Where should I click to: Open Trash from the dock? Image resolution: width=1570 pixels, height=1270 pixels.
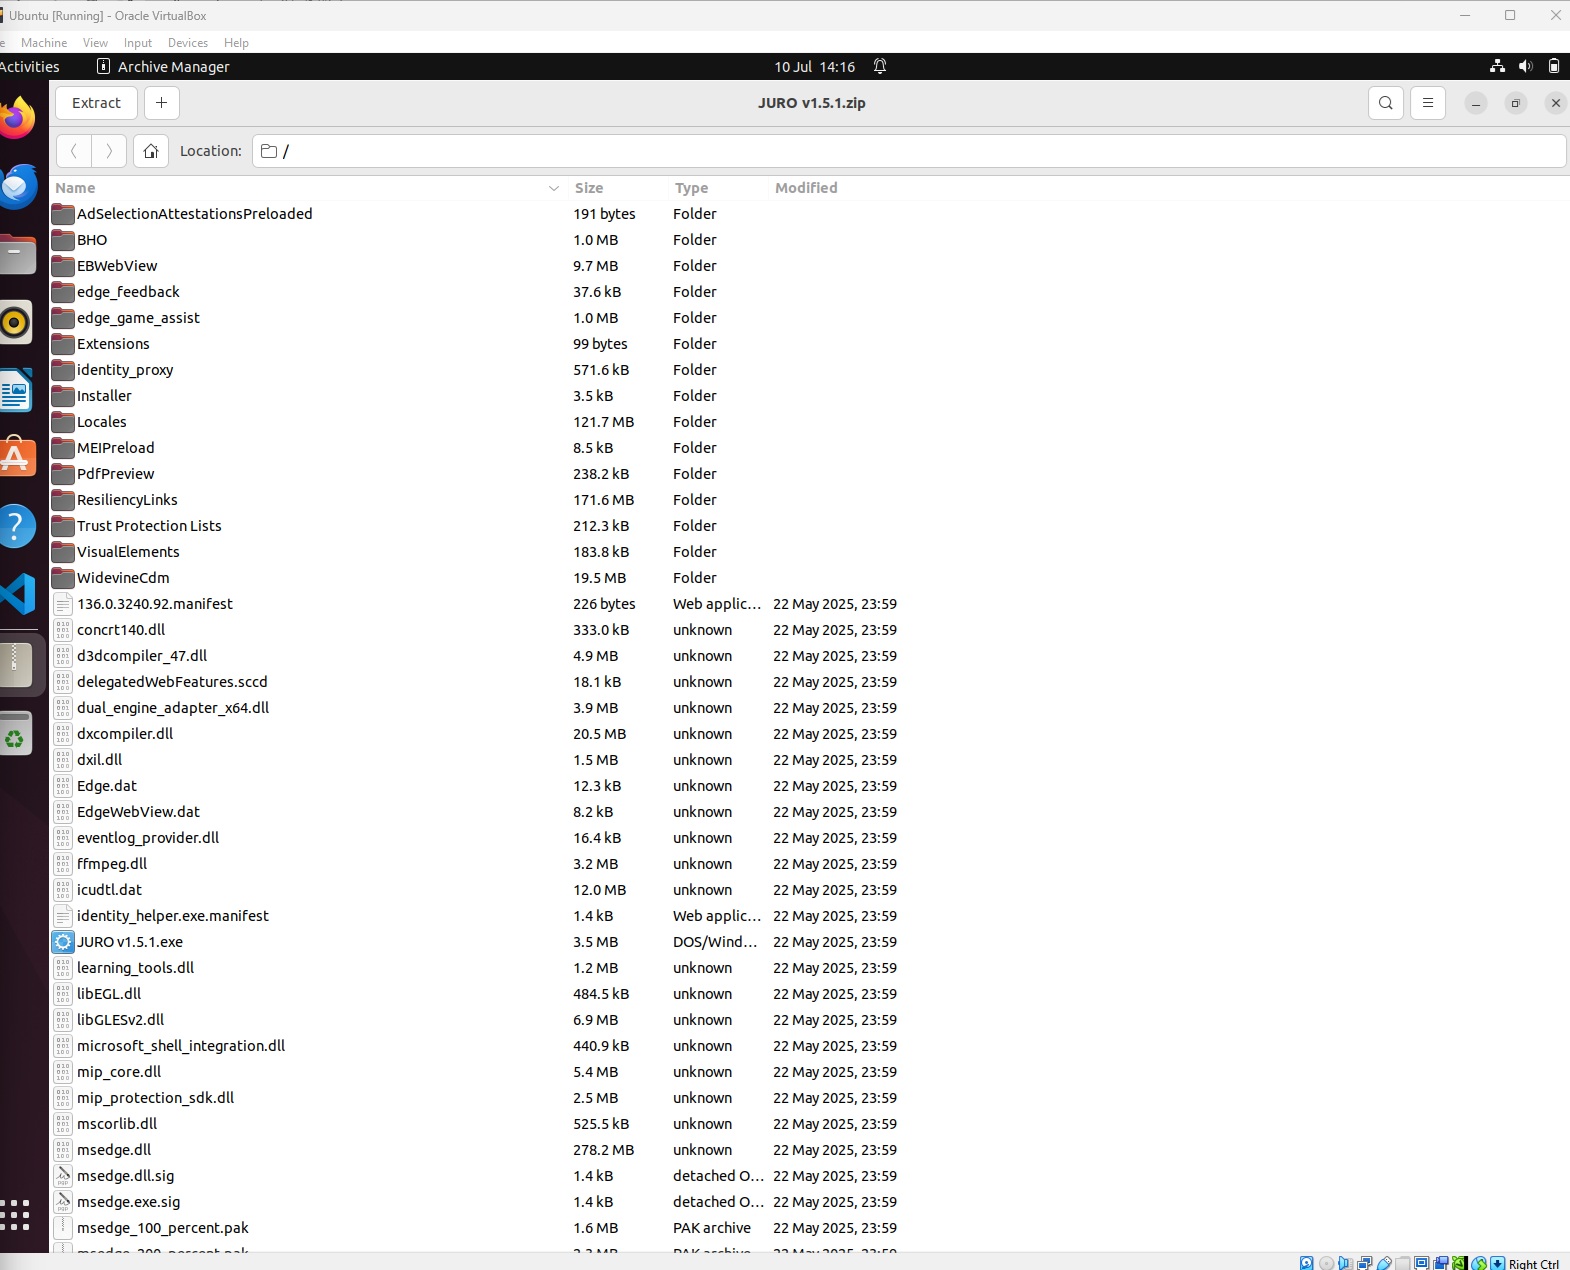(16, 735)
